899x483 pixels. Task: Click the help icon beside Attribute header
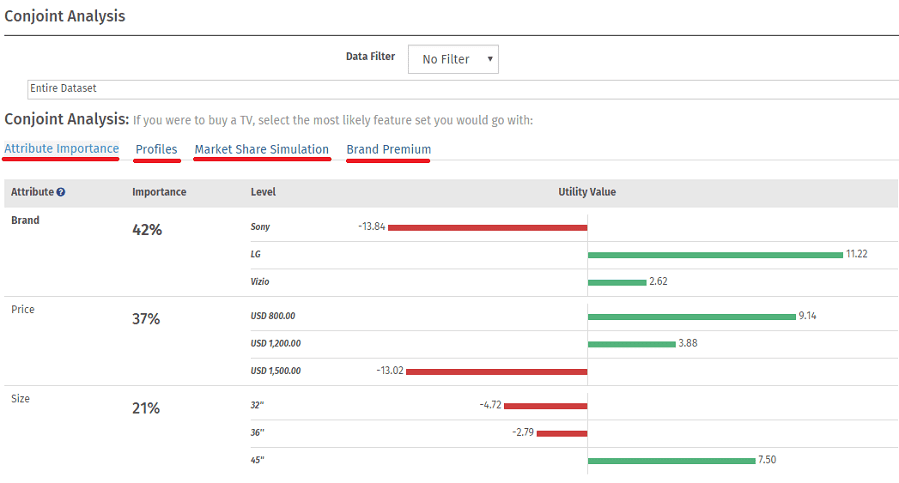(61, 192)
